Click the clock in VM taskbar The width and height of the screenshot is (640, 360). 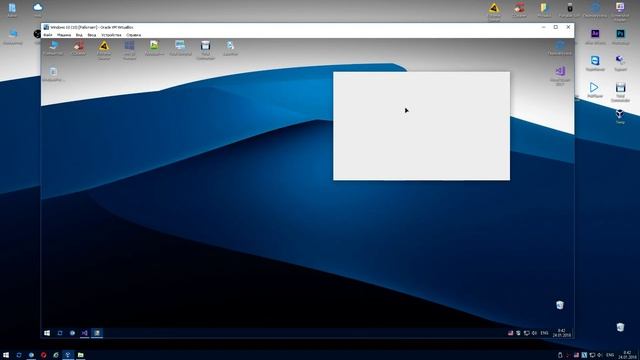pos(562,333)
